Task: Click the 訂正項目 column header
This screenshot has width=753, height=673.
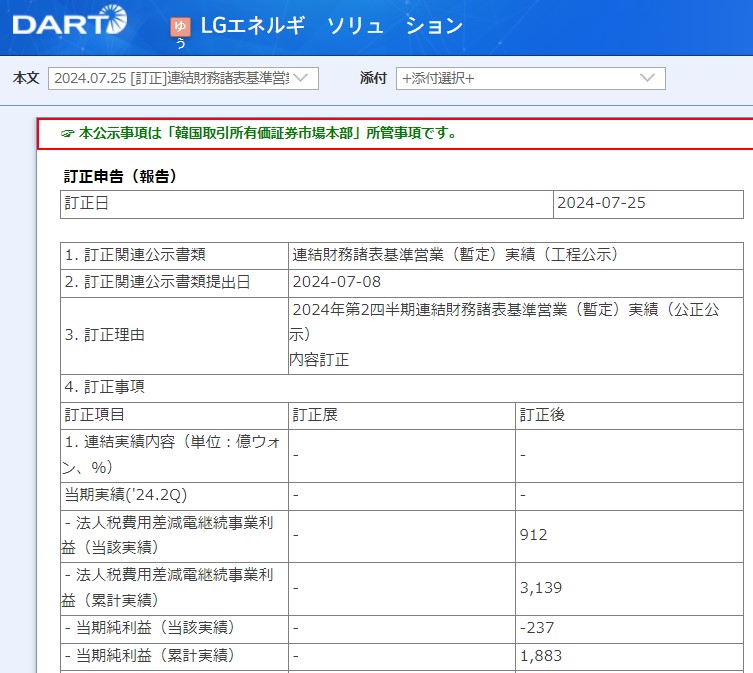Action: coord(94,414)
